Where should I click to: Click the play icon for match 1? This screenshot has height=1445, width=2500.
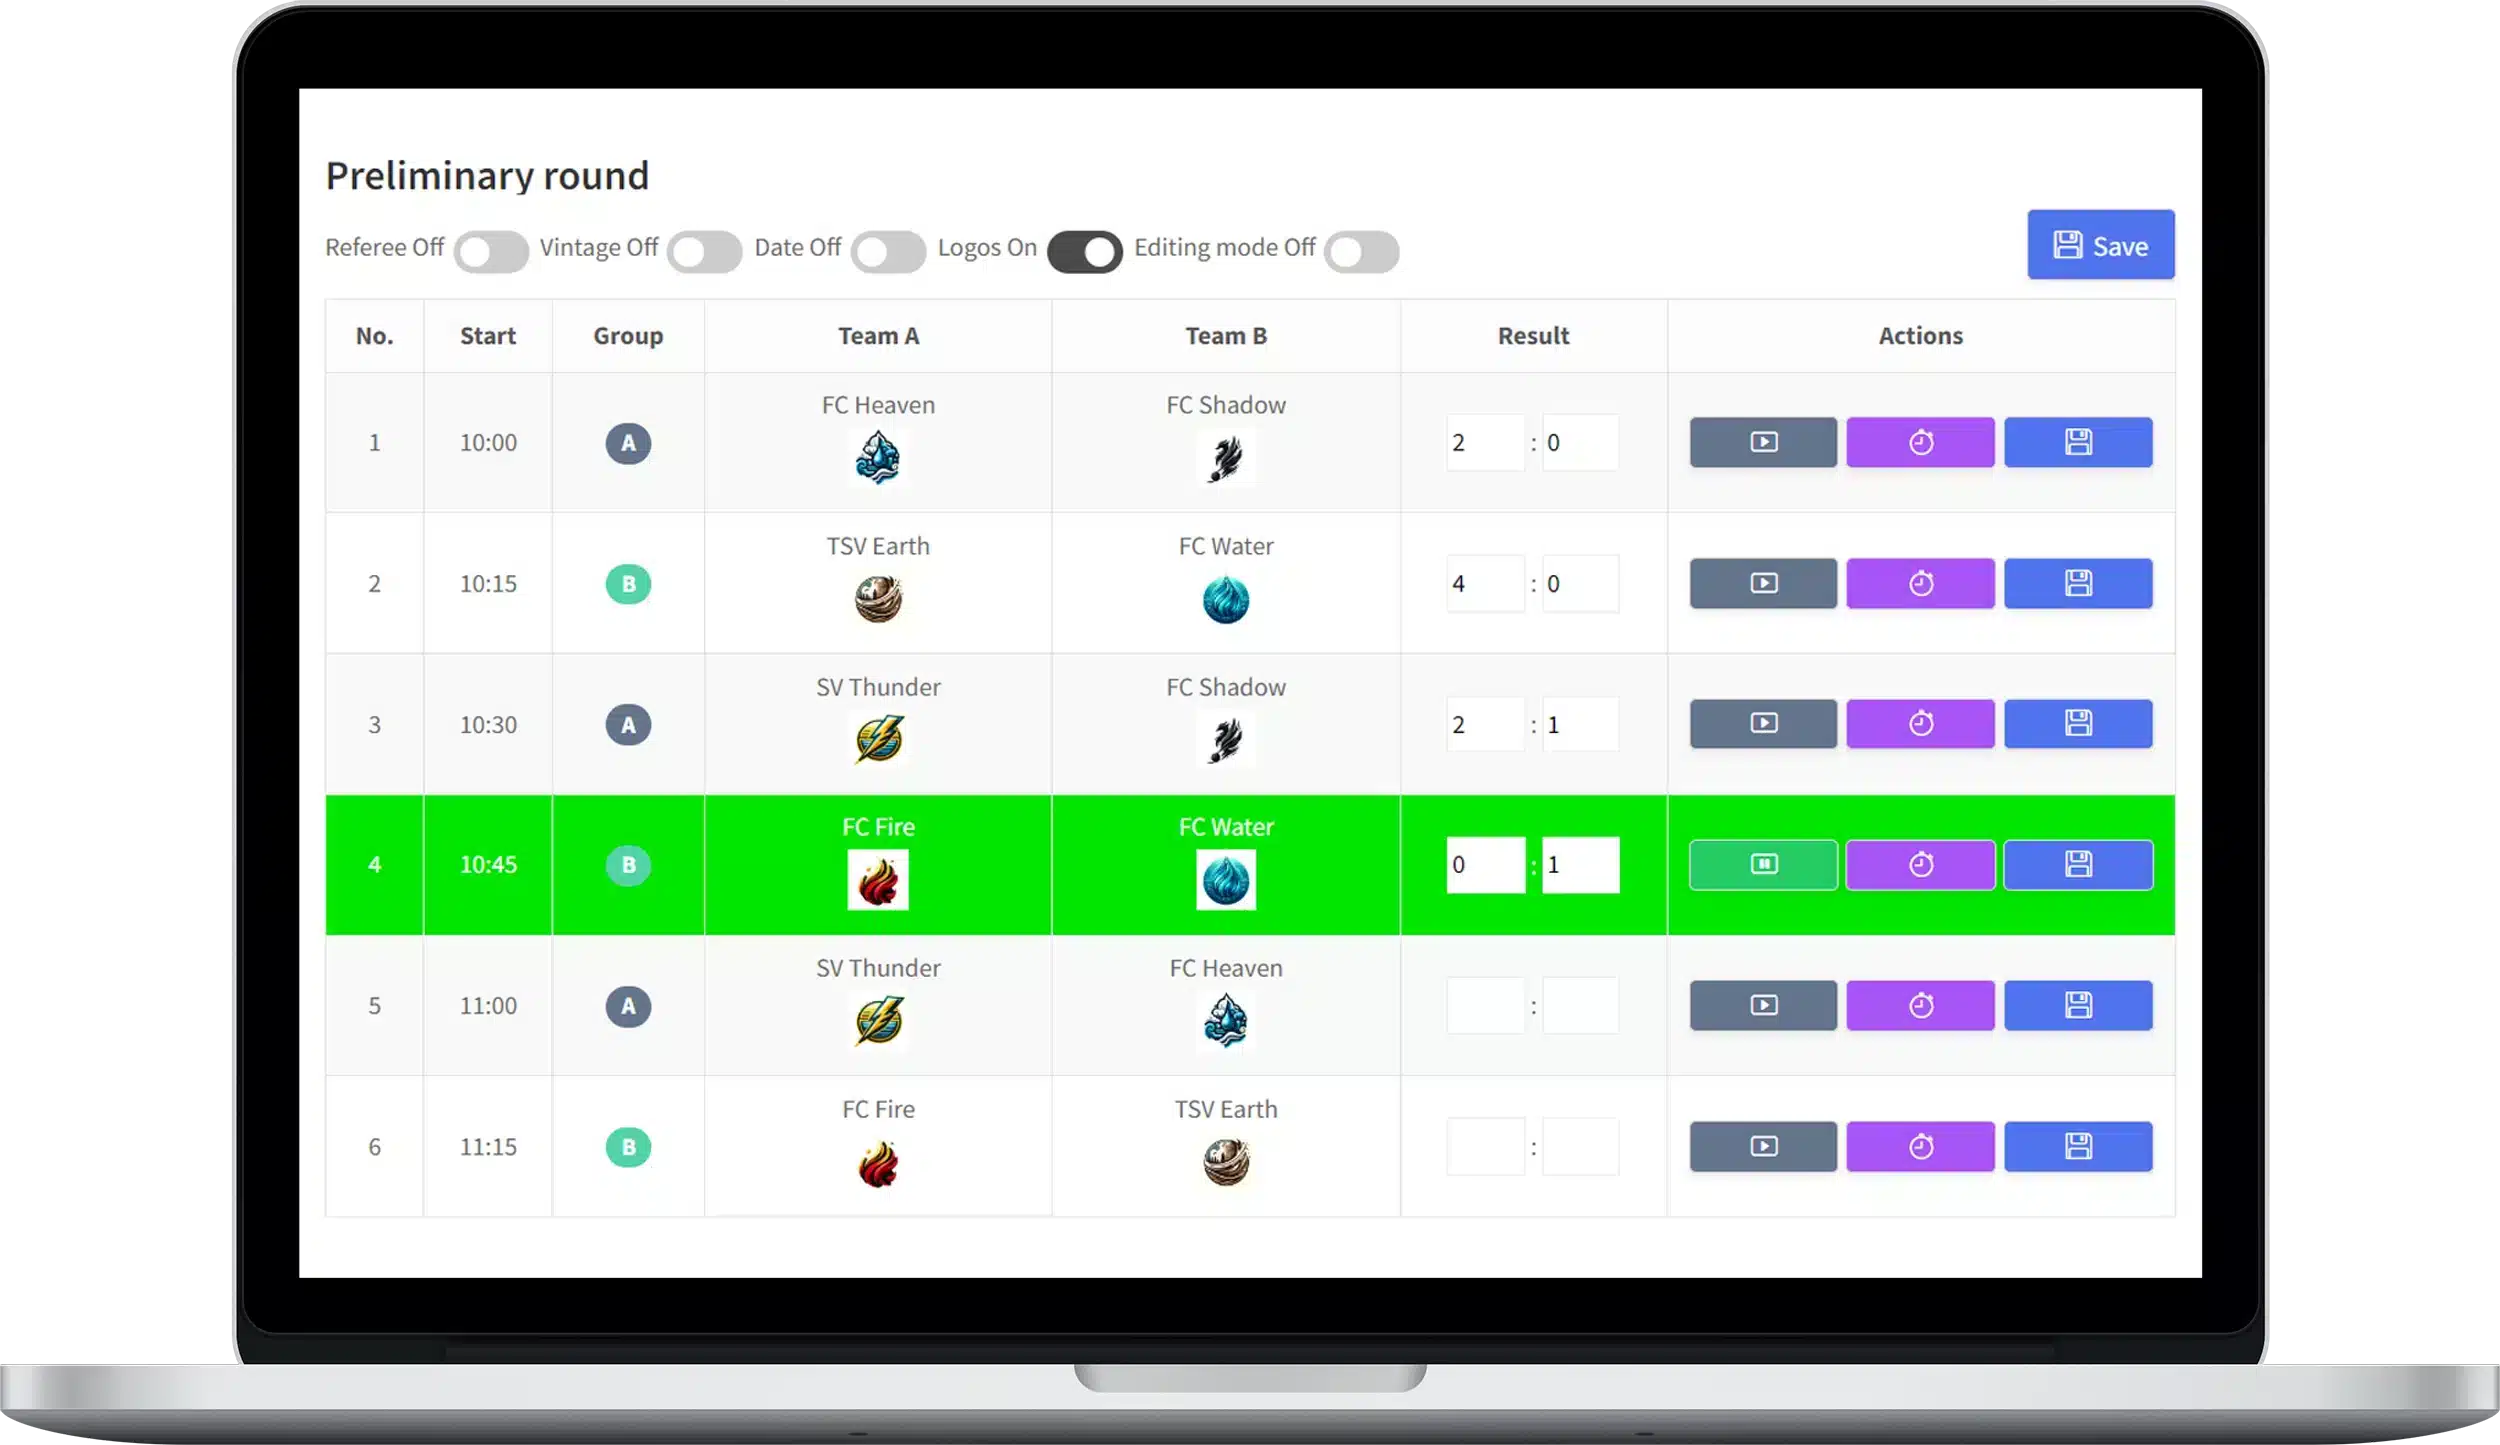1762,442
